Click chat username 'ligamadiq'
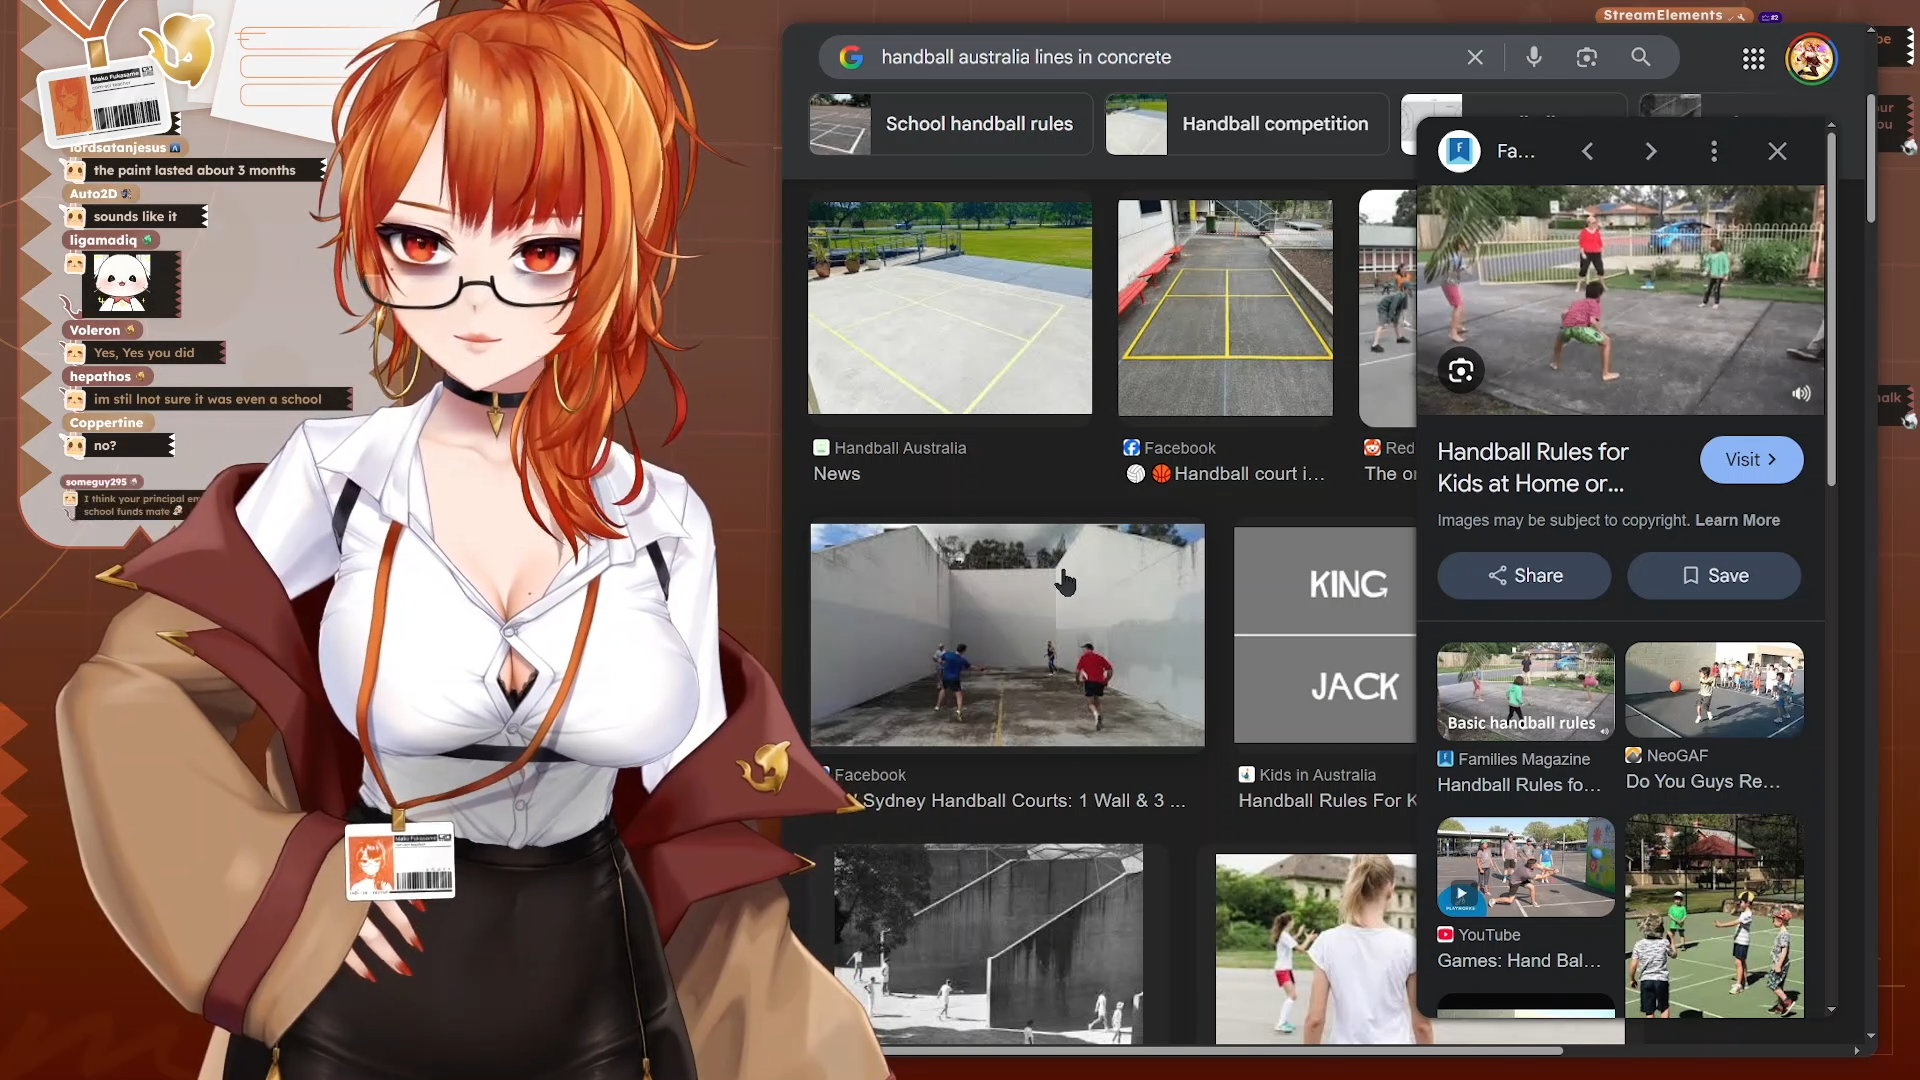1920x1080 pixels. pyautogui.click(x=103, y=241)
